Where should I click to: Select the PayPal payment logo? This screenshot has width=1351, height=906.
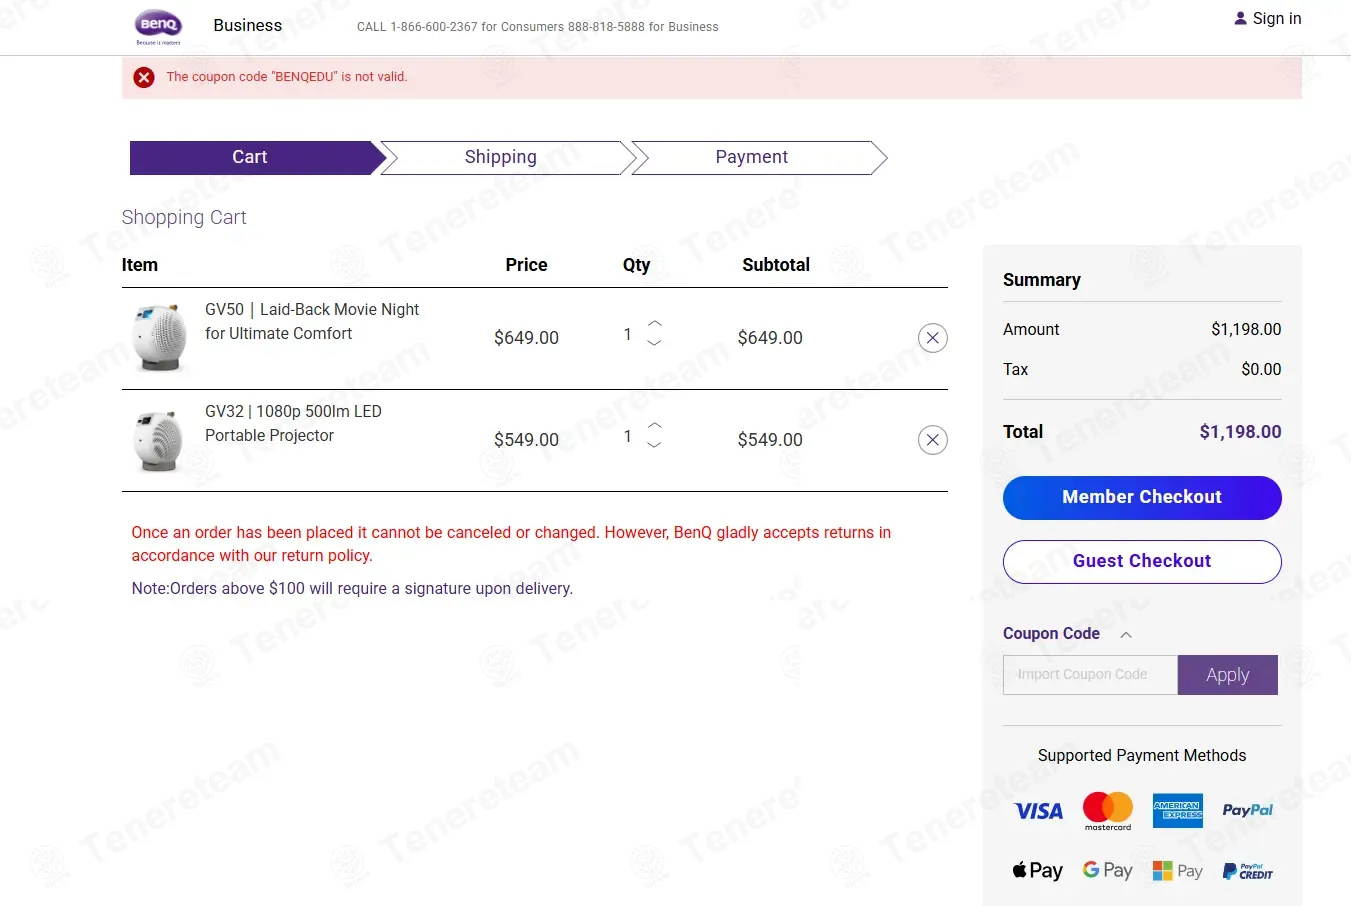coord(1247,811)
